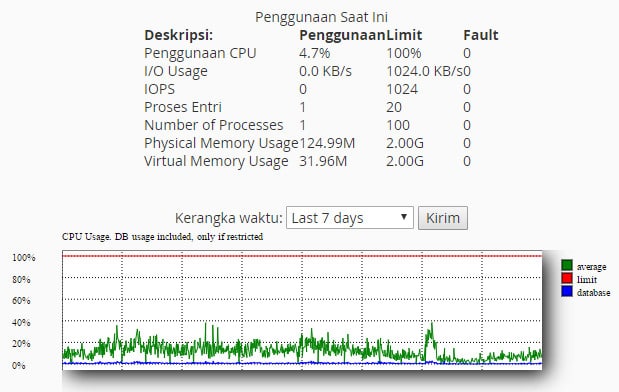Select the I/O value 0.0 KB/s
This screenshot has height=392, width=619.
[x=325, y=71]
